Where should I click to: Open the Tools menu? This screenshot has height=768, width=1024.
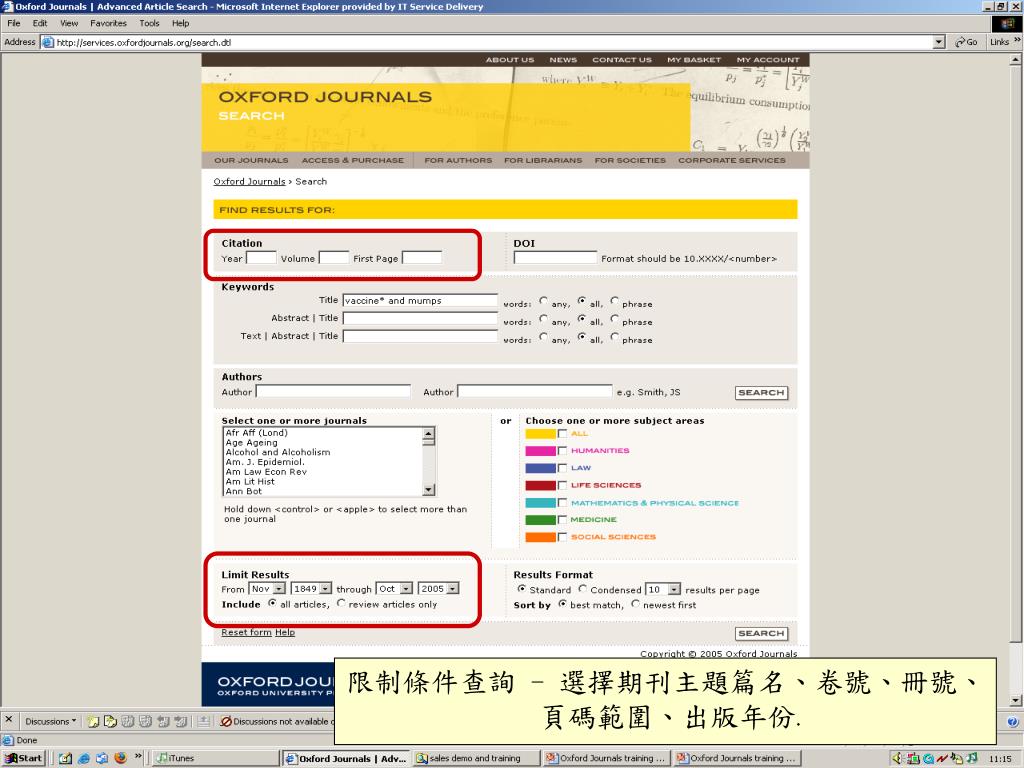coord(150,24)
